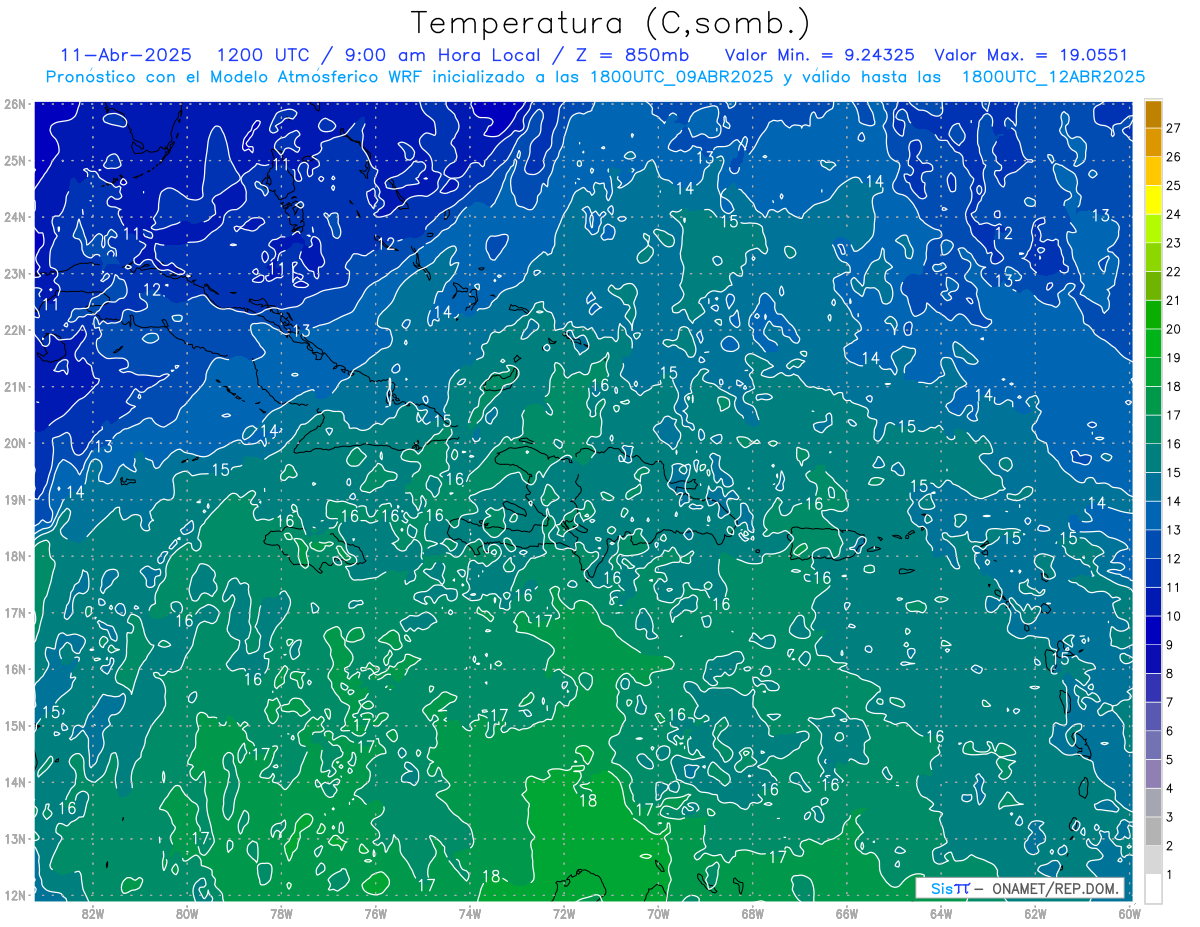
Task: Click the '60W' longitude label
Action: click(1129, 913)
